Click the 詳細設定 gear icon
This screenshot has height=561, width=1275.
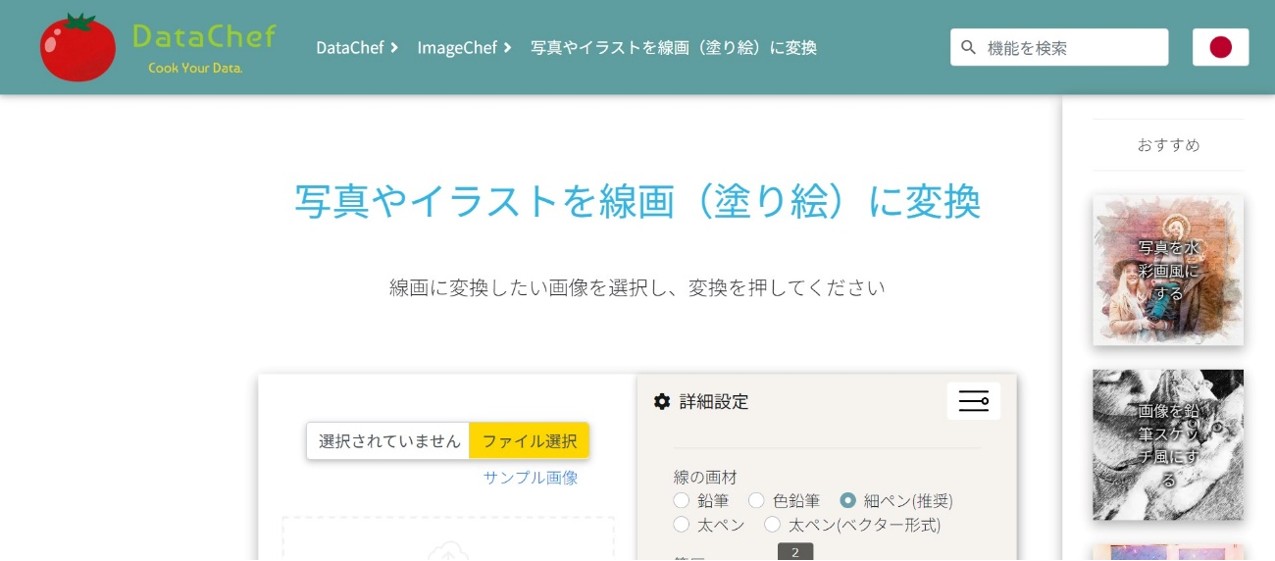click(x=662, y=402)
